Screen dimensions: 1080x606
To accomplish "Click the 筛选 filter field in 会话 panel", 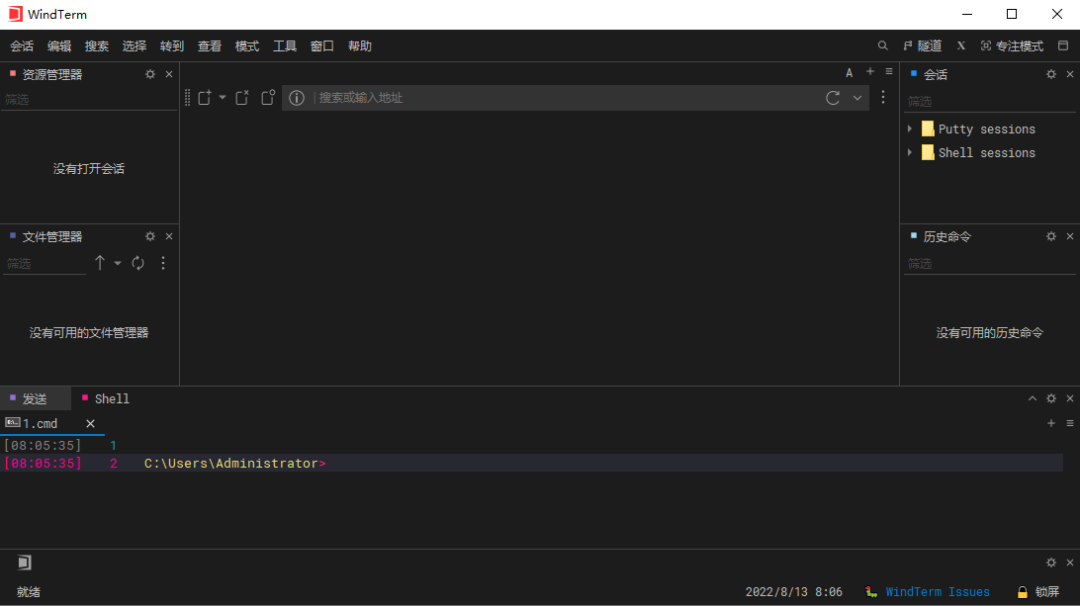I will [988, 101].
